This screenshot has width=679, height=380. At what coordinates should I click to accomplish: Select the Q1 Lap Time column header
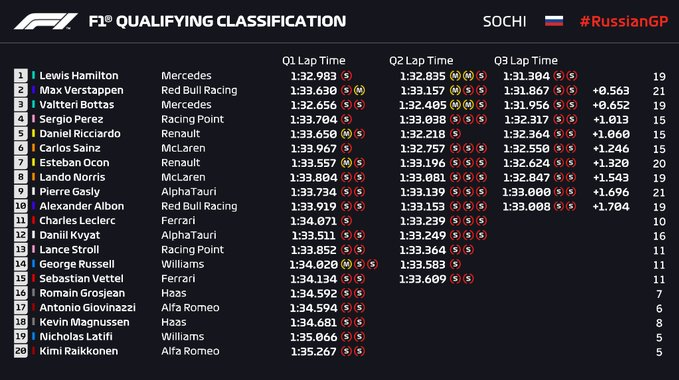tap(314, 61)
